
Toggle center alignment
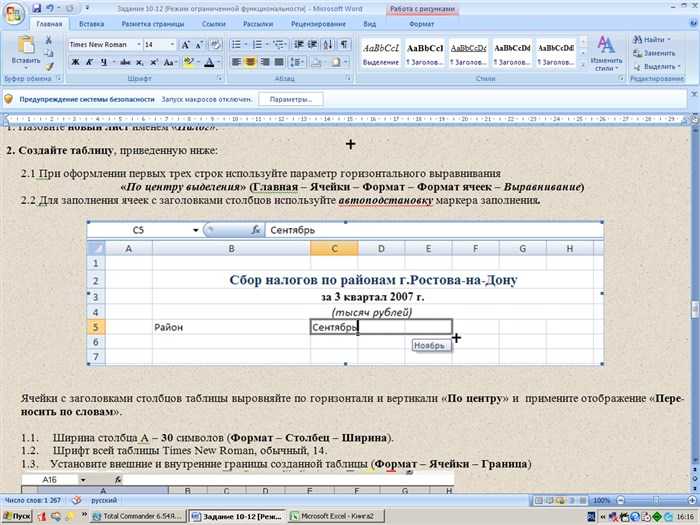(x=250, y=62)
